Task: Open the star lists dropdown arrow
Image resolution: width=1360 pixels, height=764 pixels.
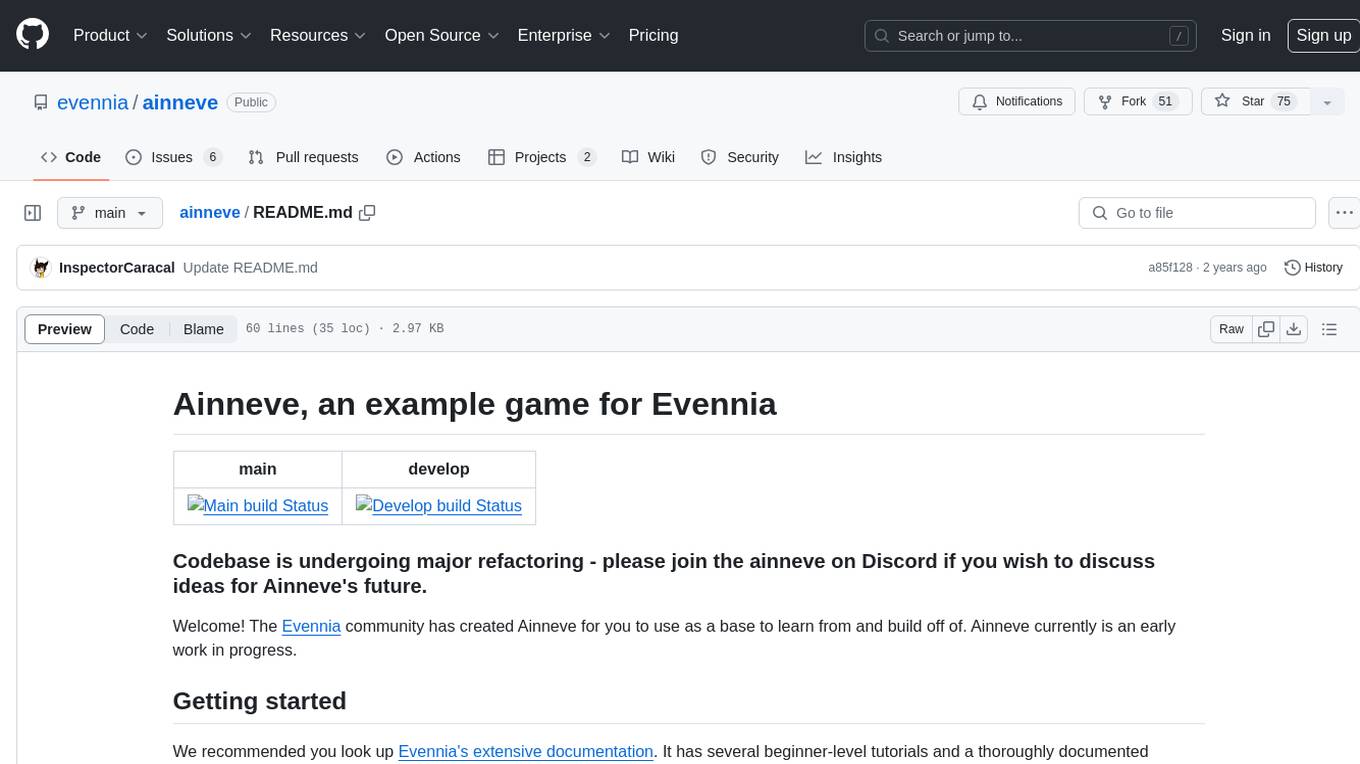Action: (1327, 102)
